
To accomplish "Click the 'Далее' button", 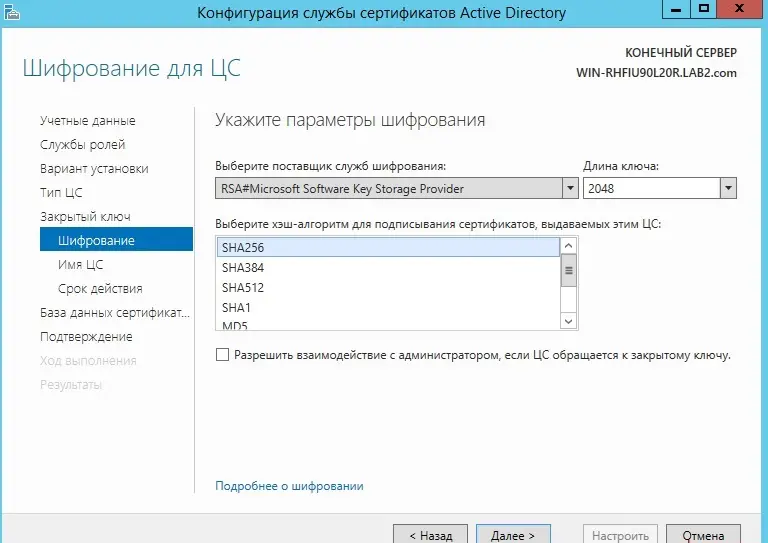I will pyautogui.click(x=513, y=535).
